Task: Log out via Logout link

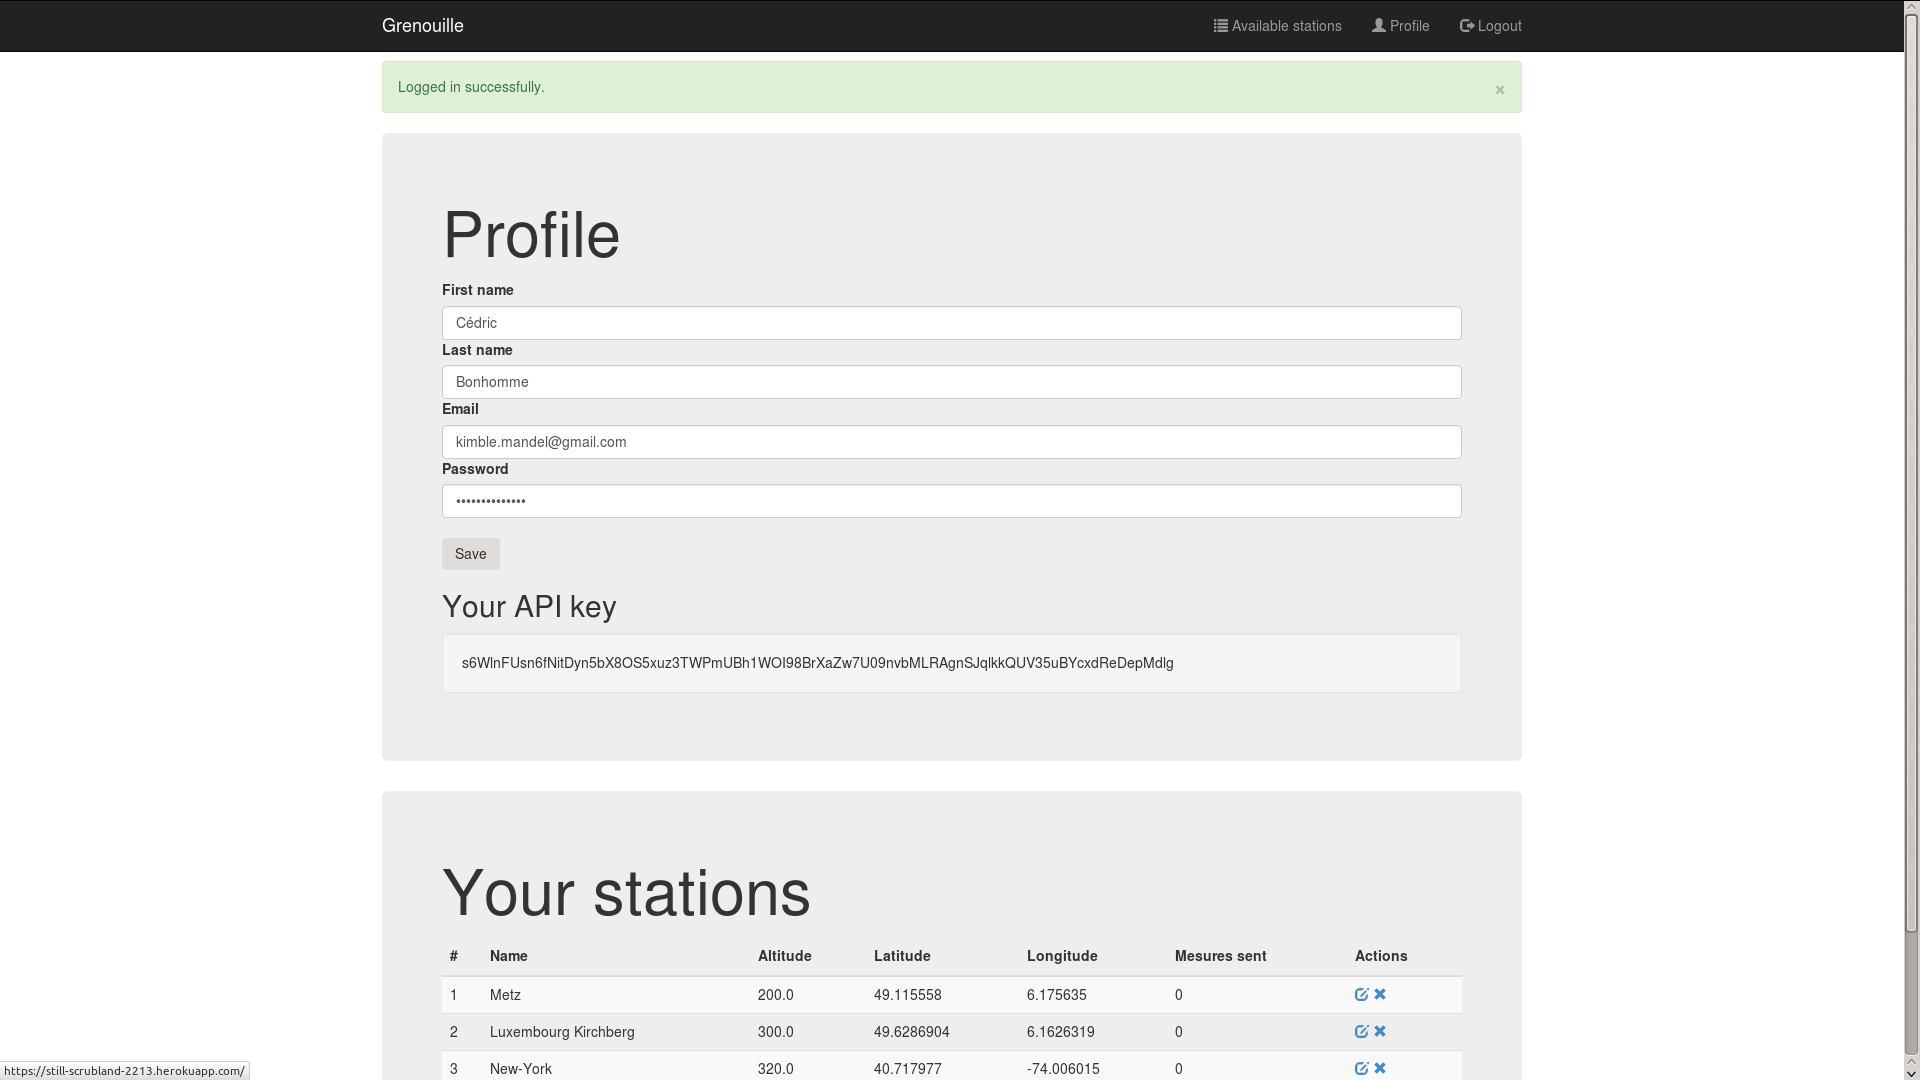Action: point(1490,26)
